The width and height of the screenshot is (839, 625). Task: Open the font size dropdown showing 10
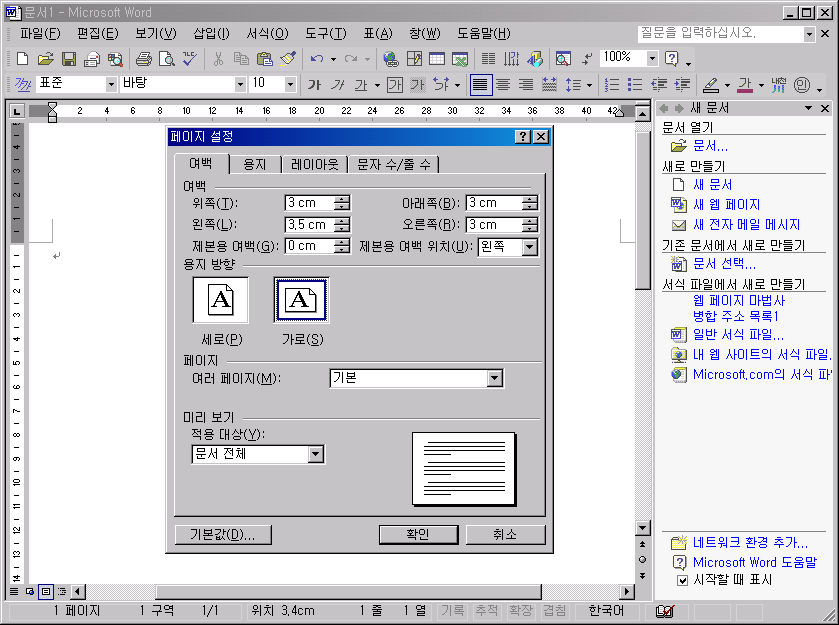click(x=290, y=84)
